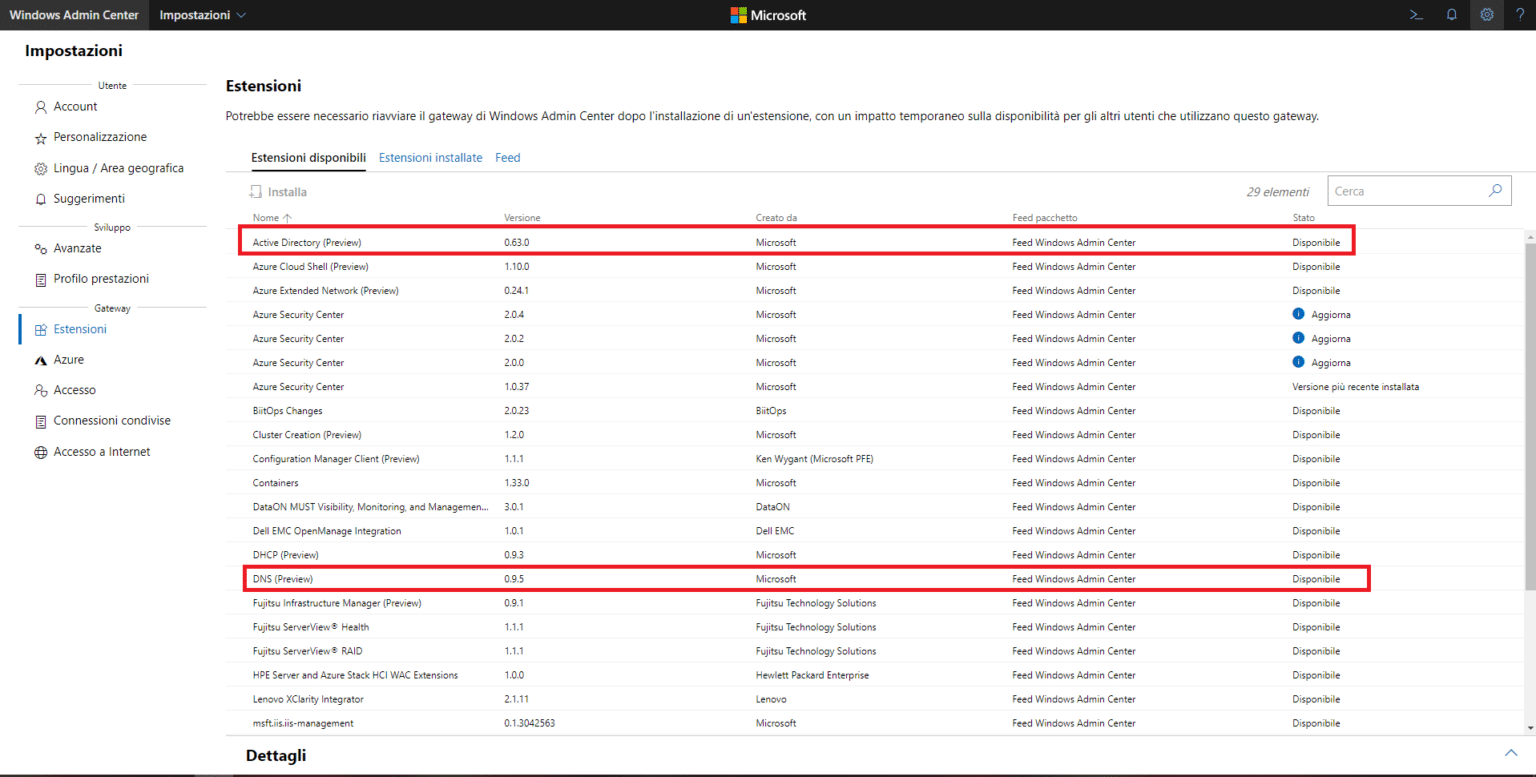Open the PowerShell console from the top bar
The height and width of the screenshot is (777, 1536).
[x=1415, y=15]
